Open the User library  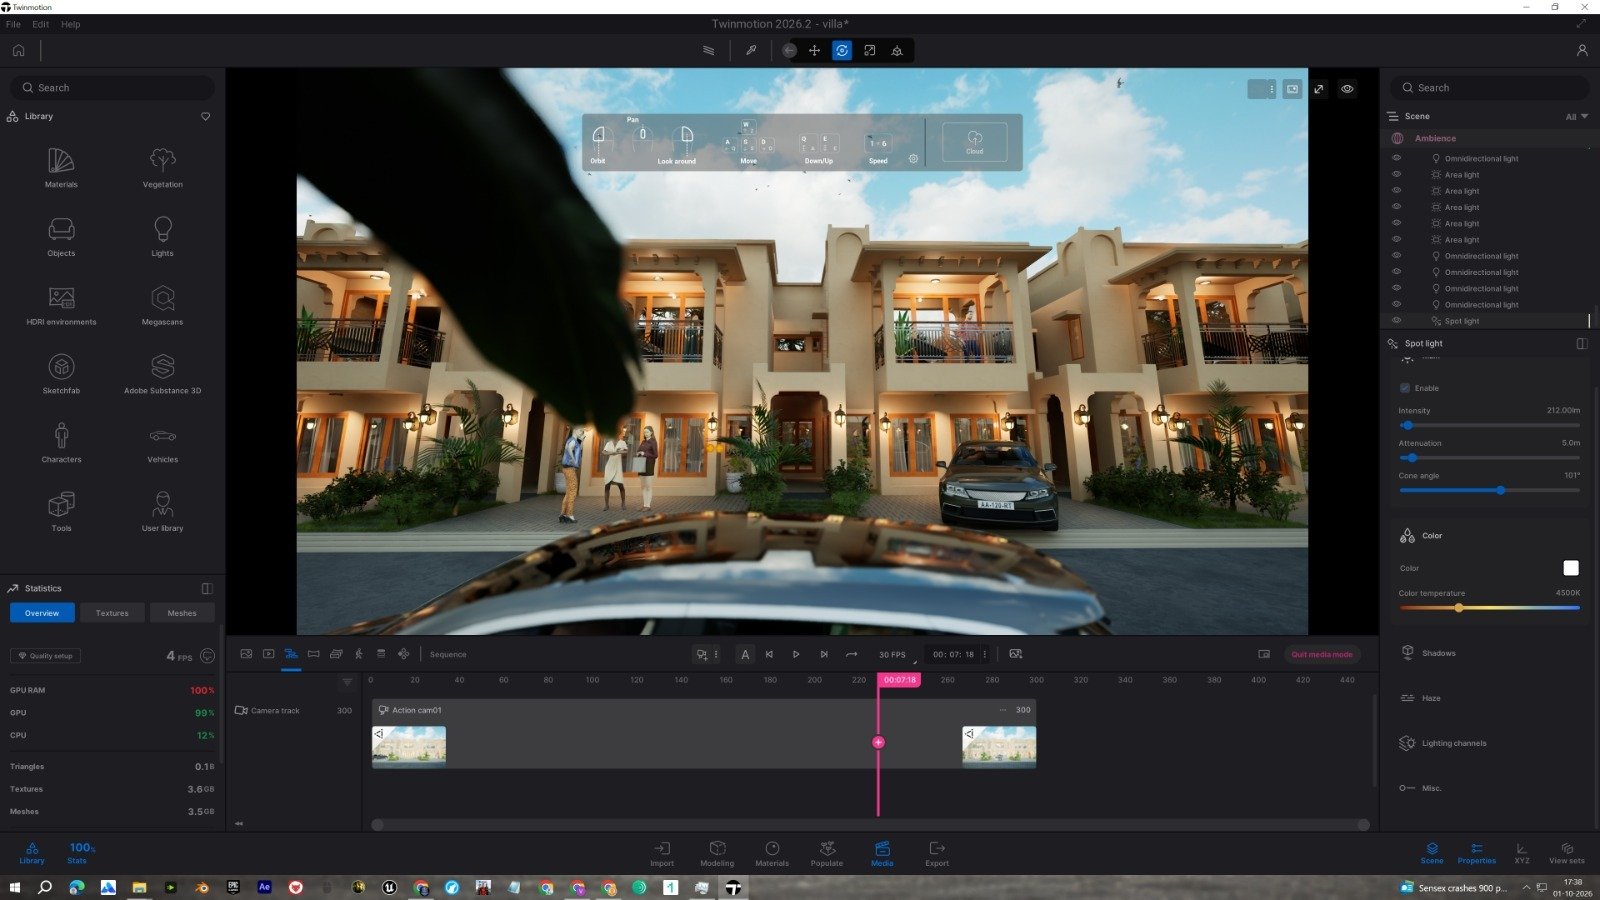click(x=163, y=512)
